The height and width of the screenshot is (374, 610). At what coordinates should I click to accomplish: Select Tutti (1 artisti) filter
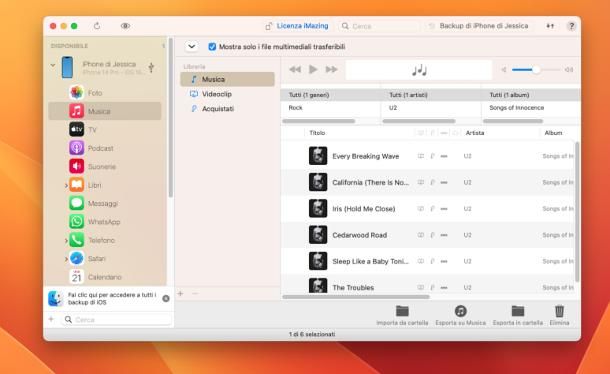click(x=431, y=95)
